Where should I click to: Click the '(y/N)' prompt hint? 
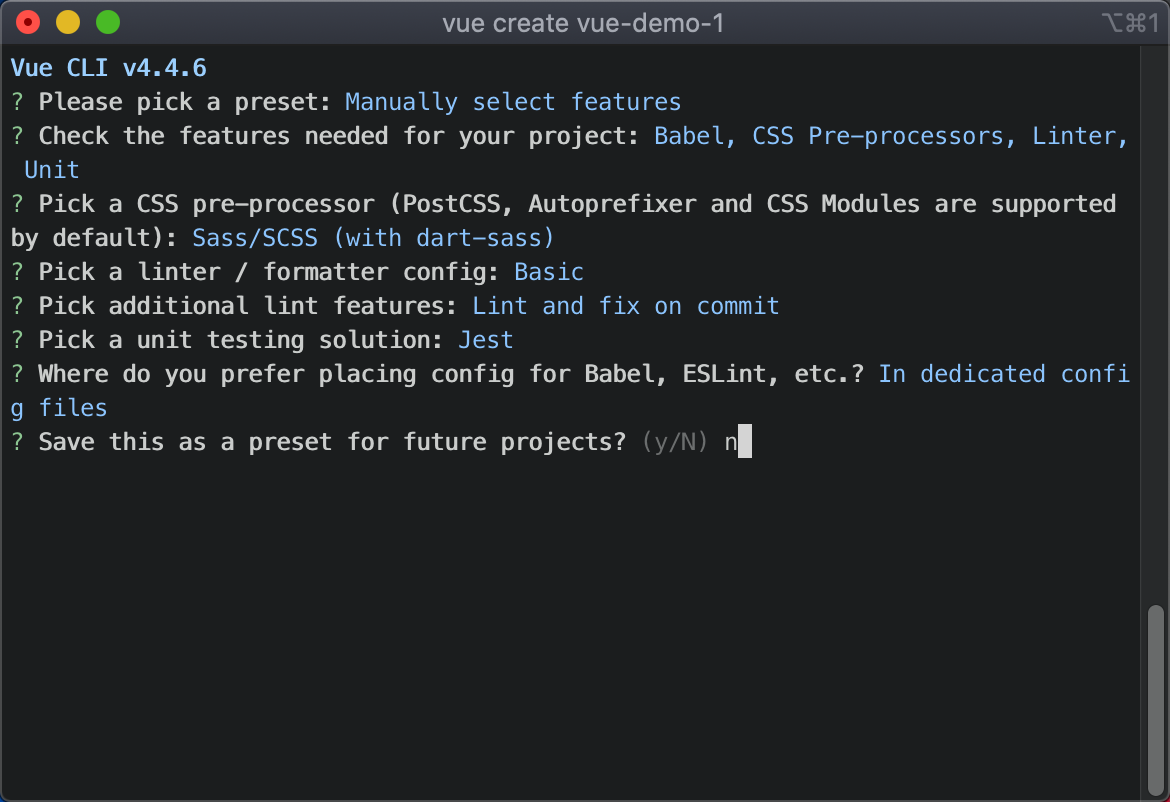pyautogui.click(x=675, y=442)
